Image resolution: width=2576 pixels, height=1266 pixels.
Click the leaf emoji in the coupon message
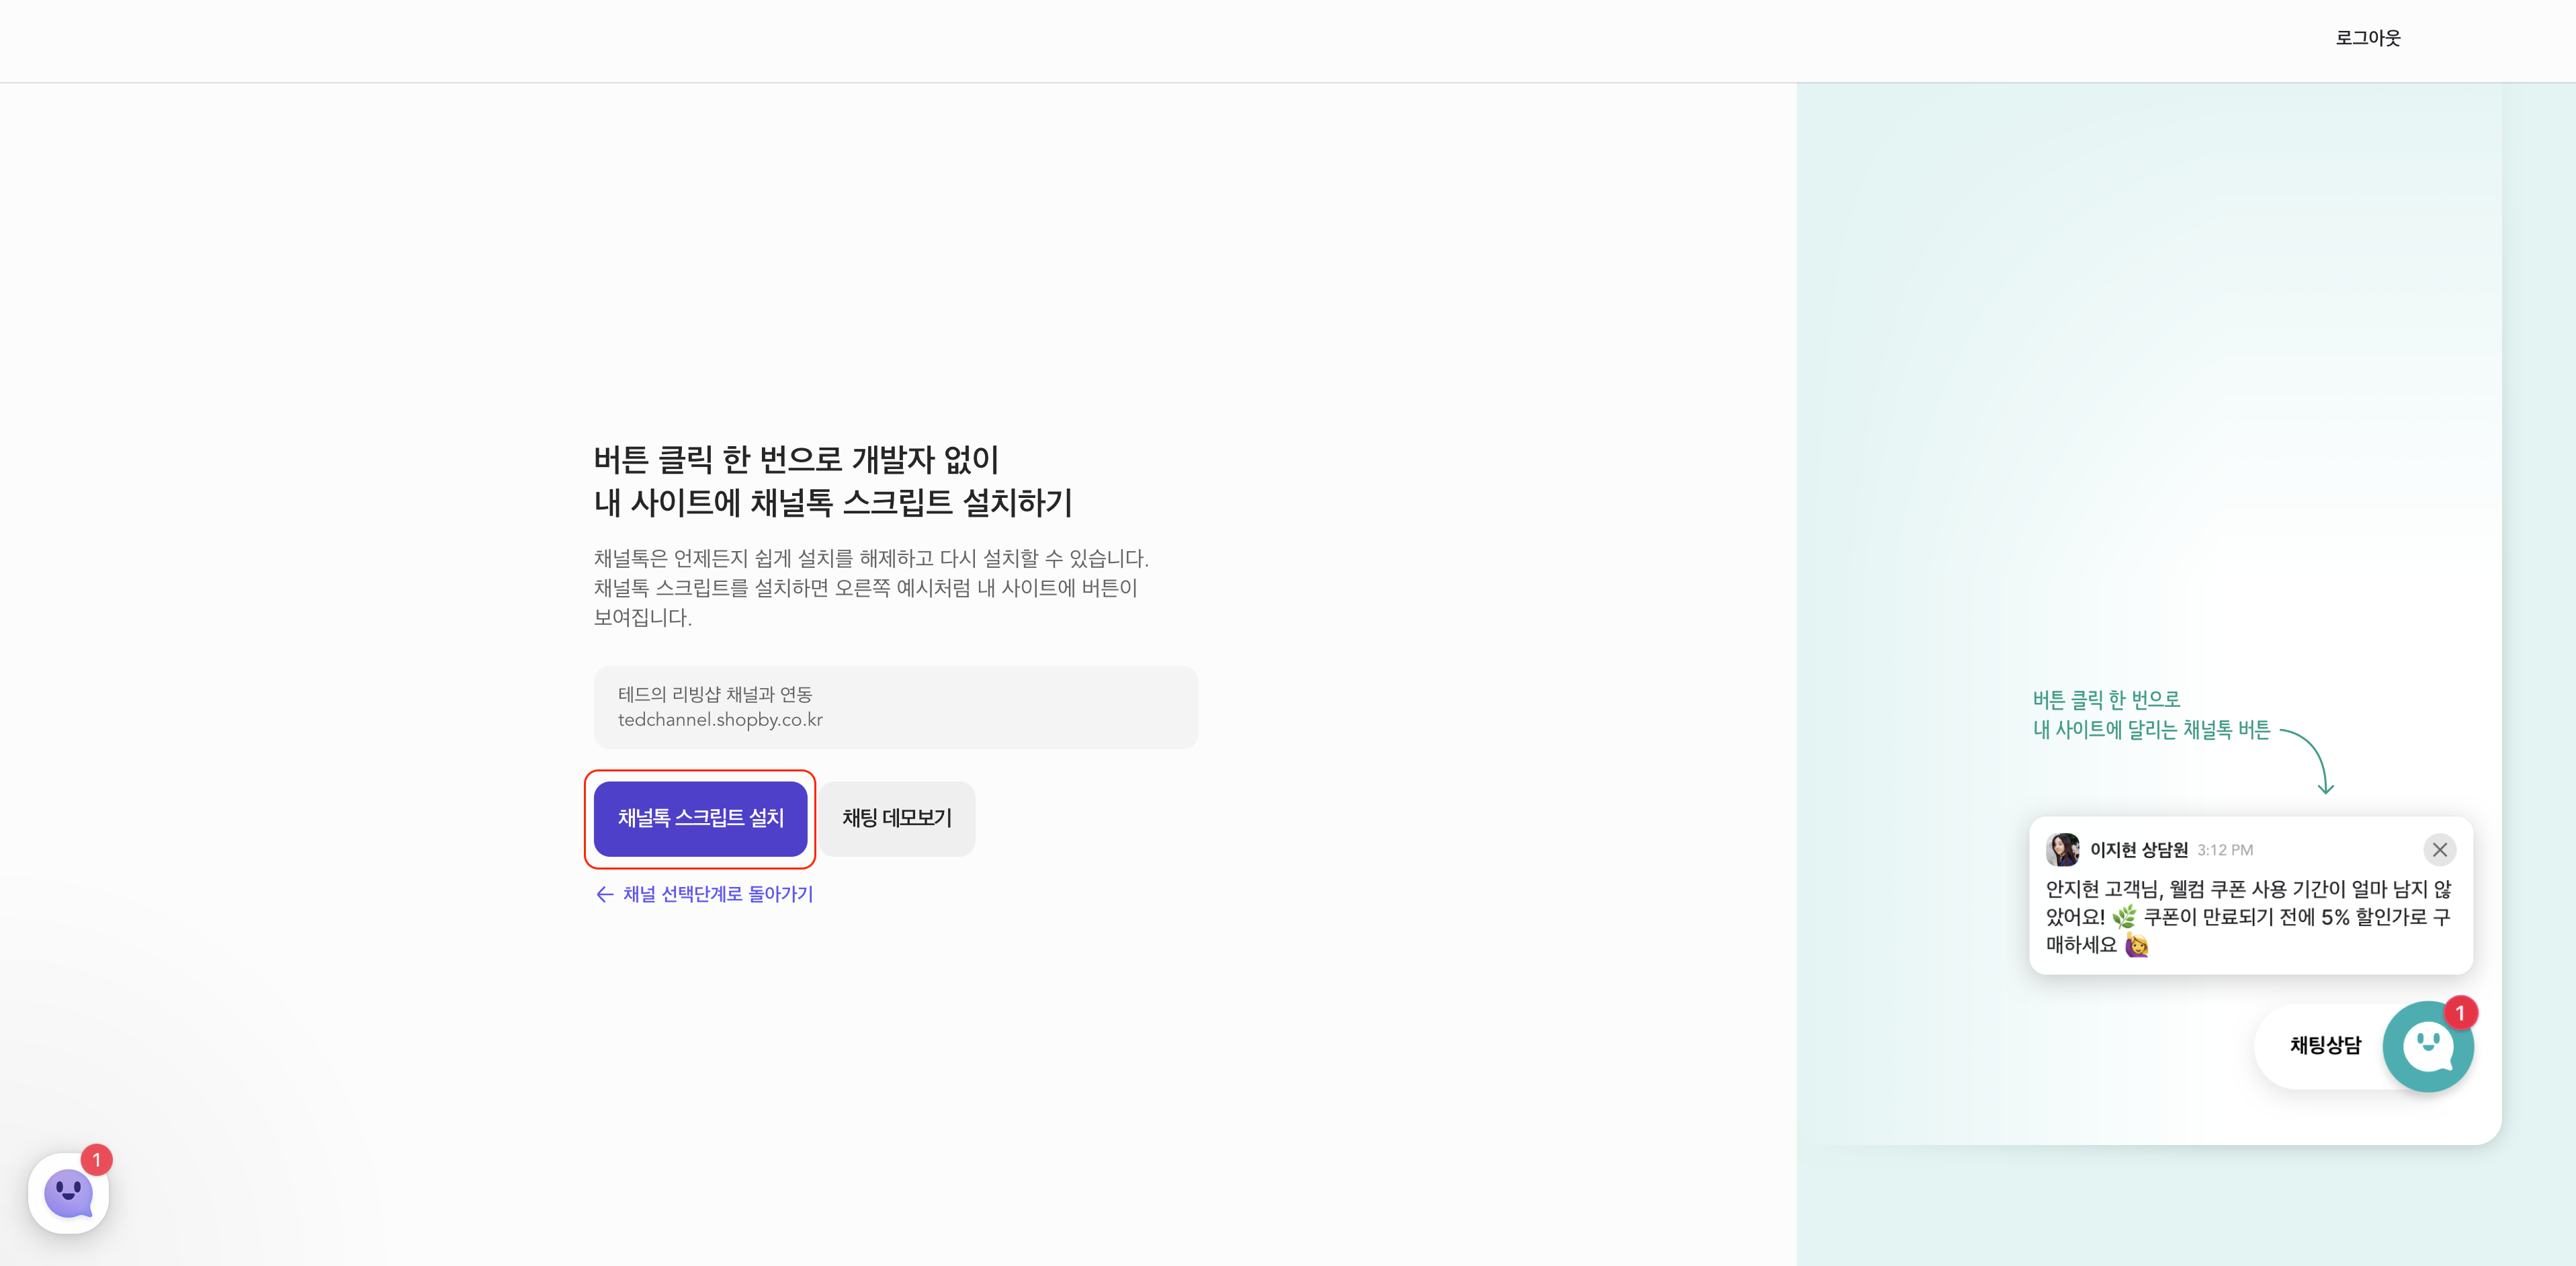2124,917
